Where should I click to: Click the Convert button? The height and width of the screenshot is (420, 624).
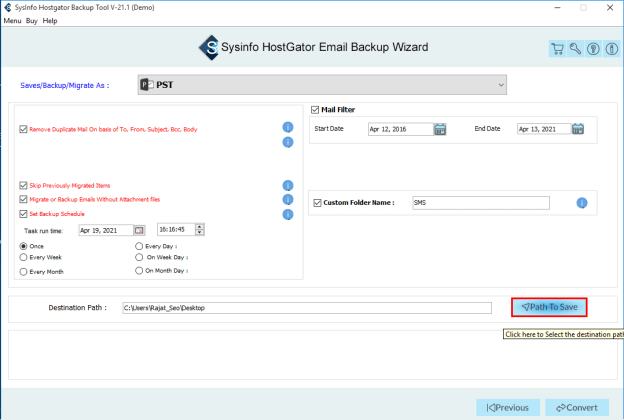click(x=577, y=407)
